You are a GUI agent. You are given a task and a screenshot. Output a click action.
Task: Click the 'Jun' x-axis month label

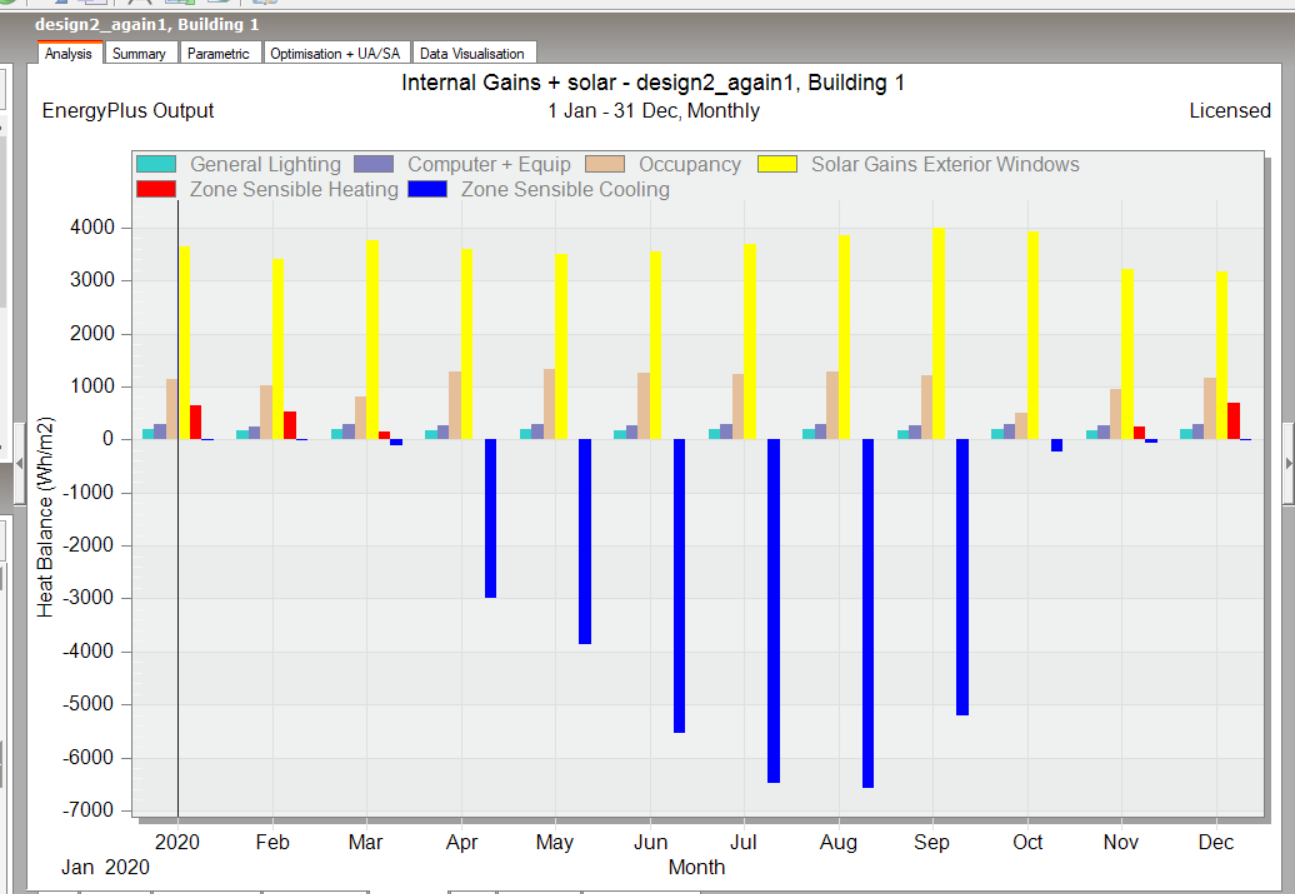click(x=651, y=842)
